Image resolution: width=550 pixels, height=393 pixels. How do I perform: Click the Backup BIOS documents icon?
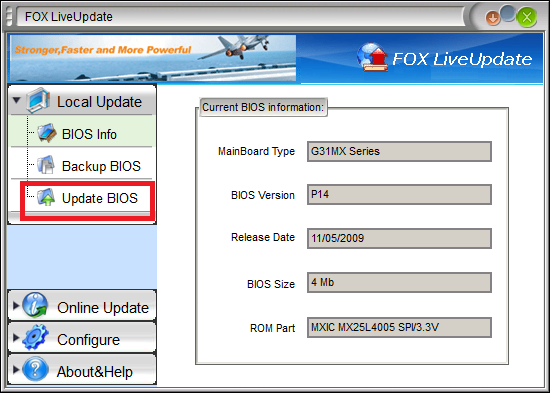[x=46, y=165]
